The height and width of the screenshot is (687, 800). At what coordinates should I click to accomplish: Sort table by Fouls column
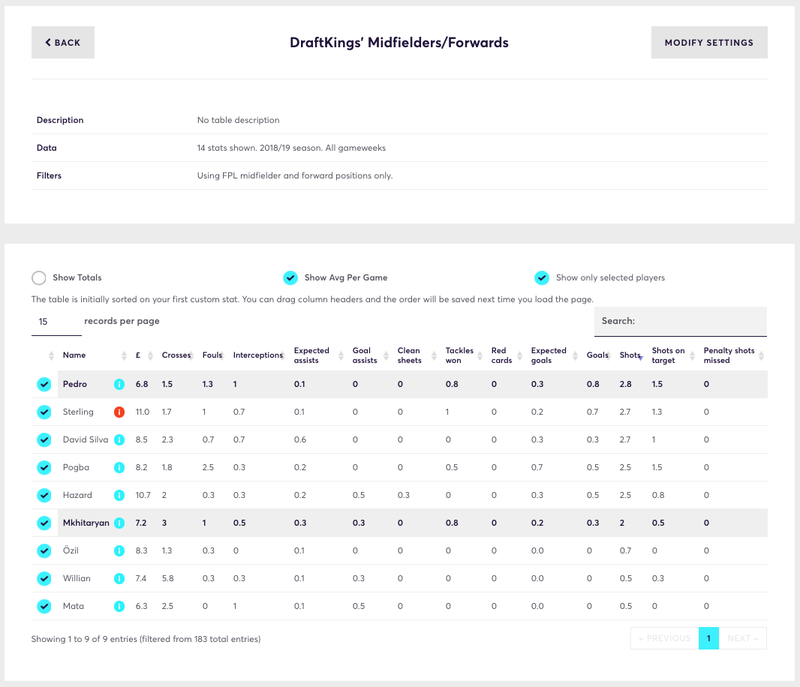pos(212,355)
